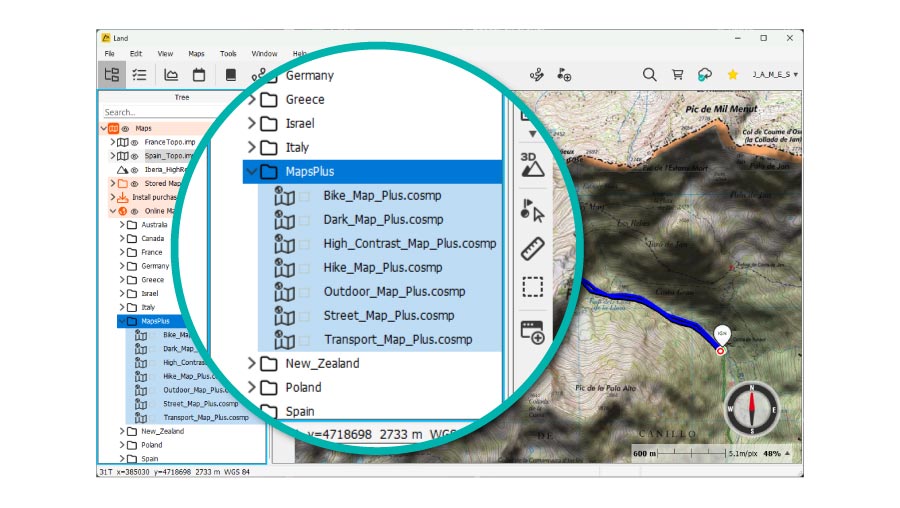The image size is (900, 508).
Task: Click the orange Stored Maps folder icon
Action: (122, 184)
